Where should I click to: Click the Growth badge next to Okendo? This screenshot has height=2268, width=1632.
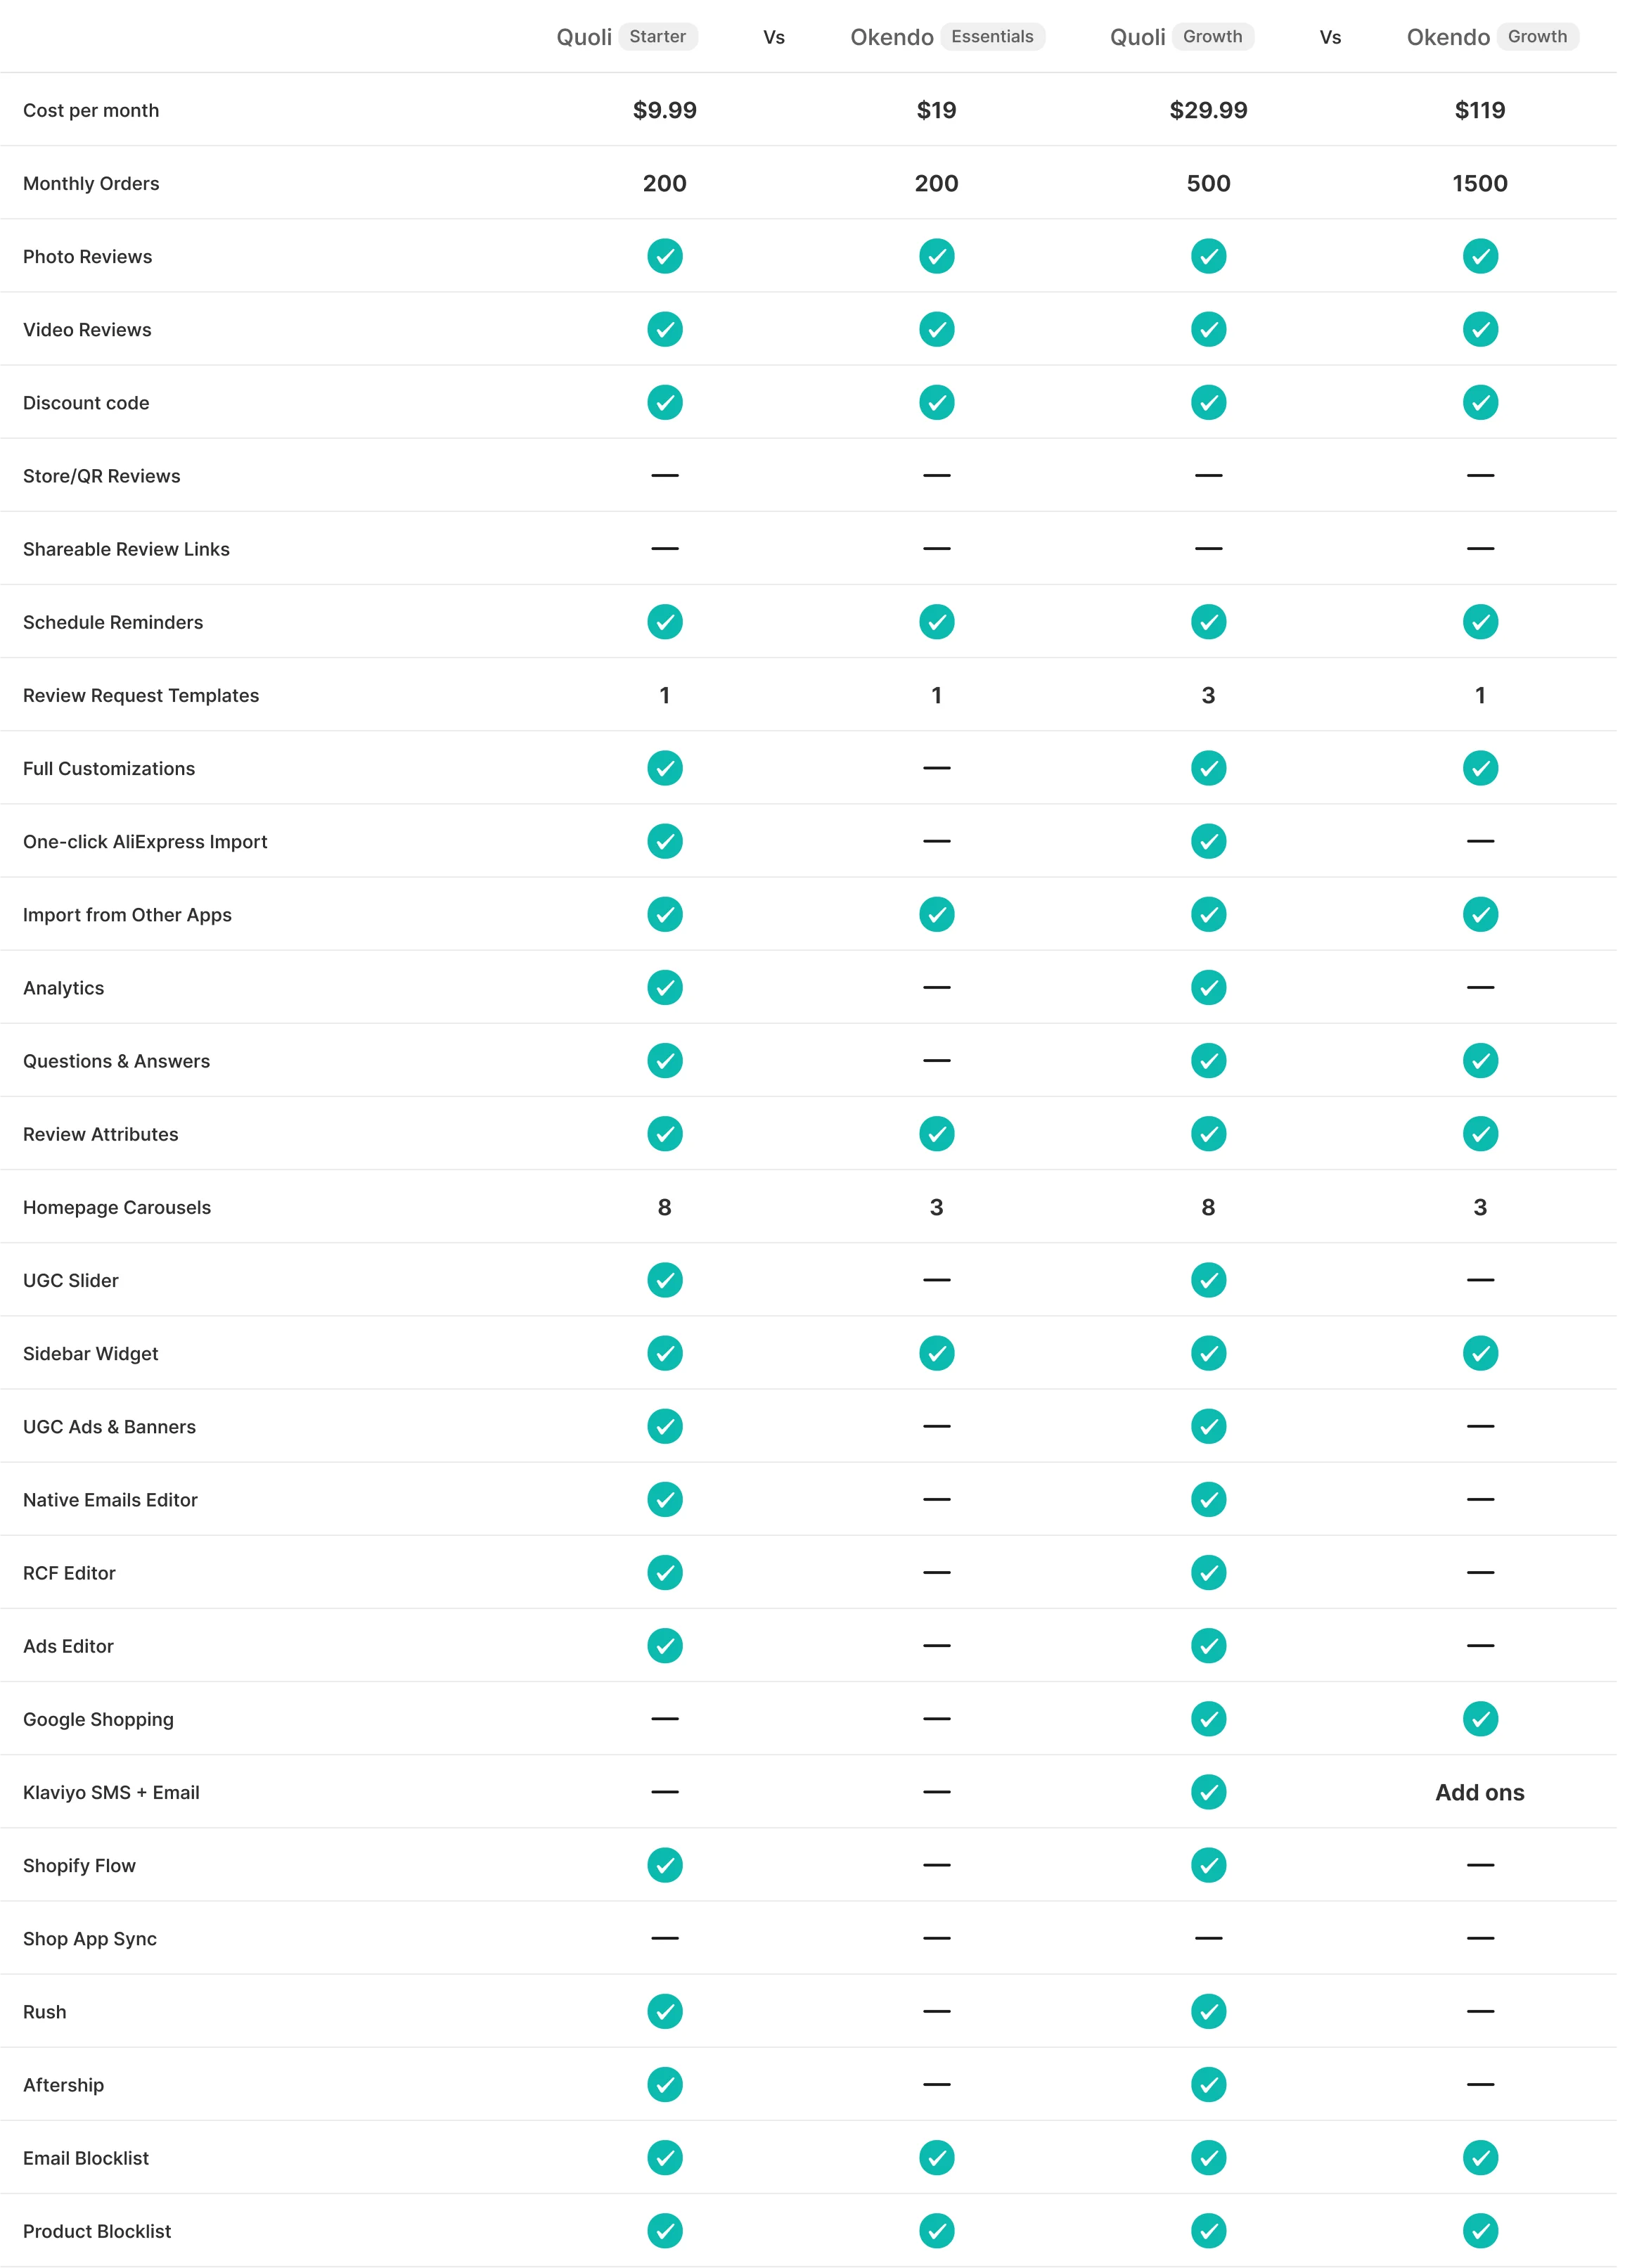[x=1537, y=37]
